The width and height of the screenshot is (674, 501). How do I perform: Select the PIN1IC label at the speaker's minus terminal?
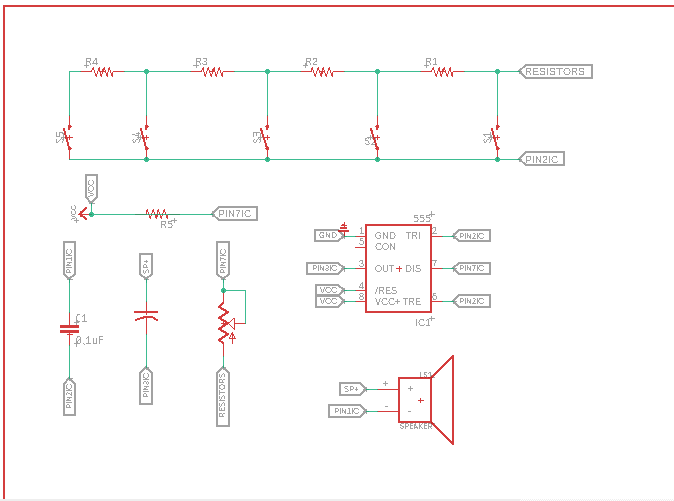pyautogui.click(x=346, y=411)
